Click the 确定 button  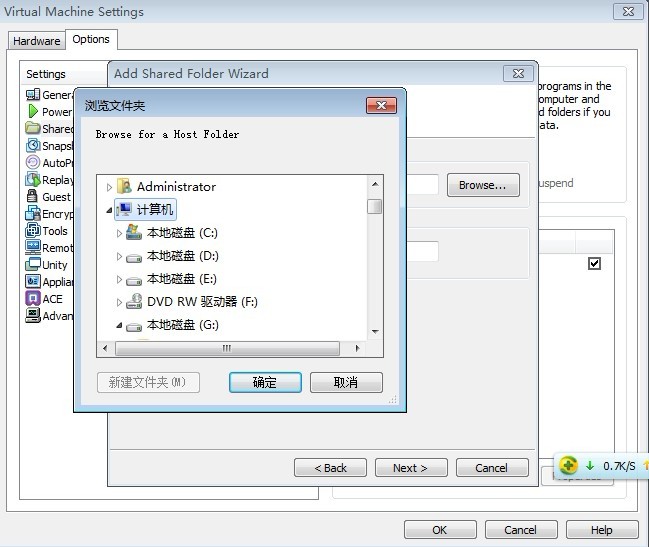(x=265, y=382)
